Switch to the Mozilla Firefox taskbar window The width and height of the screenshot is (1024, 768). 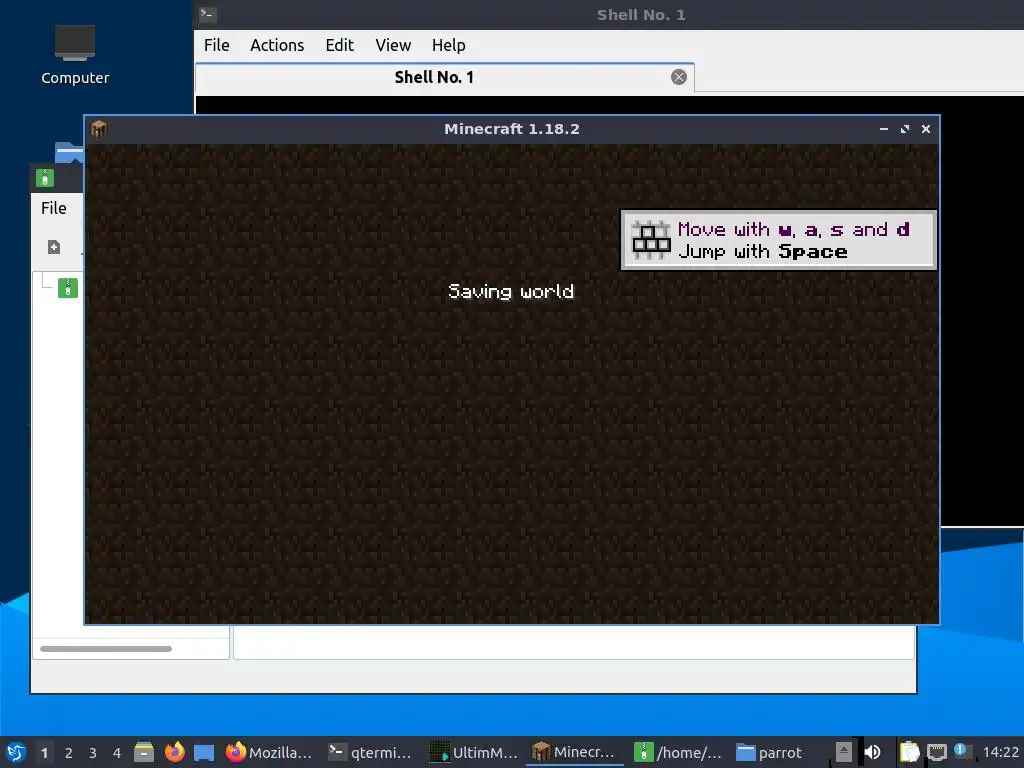(x=270, y=752)
